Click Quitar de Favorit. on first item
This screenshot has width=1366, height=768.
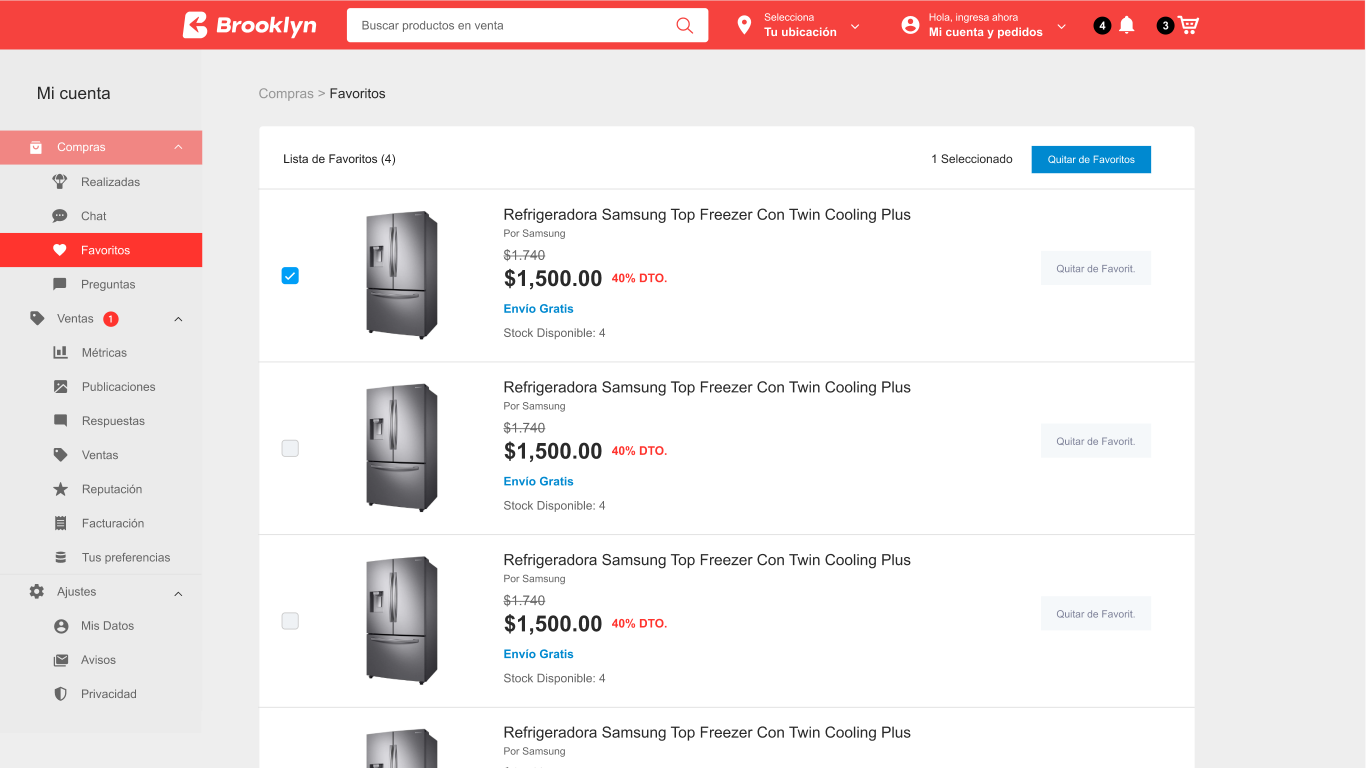pos(1096,268)
